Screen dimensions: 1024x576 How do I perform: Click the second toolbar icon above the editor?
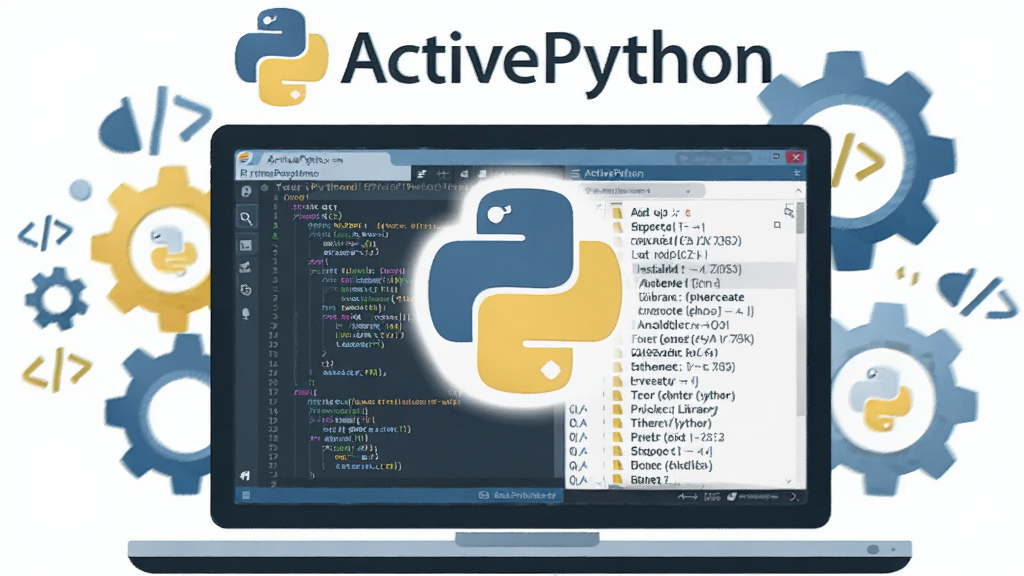point(443,174)
